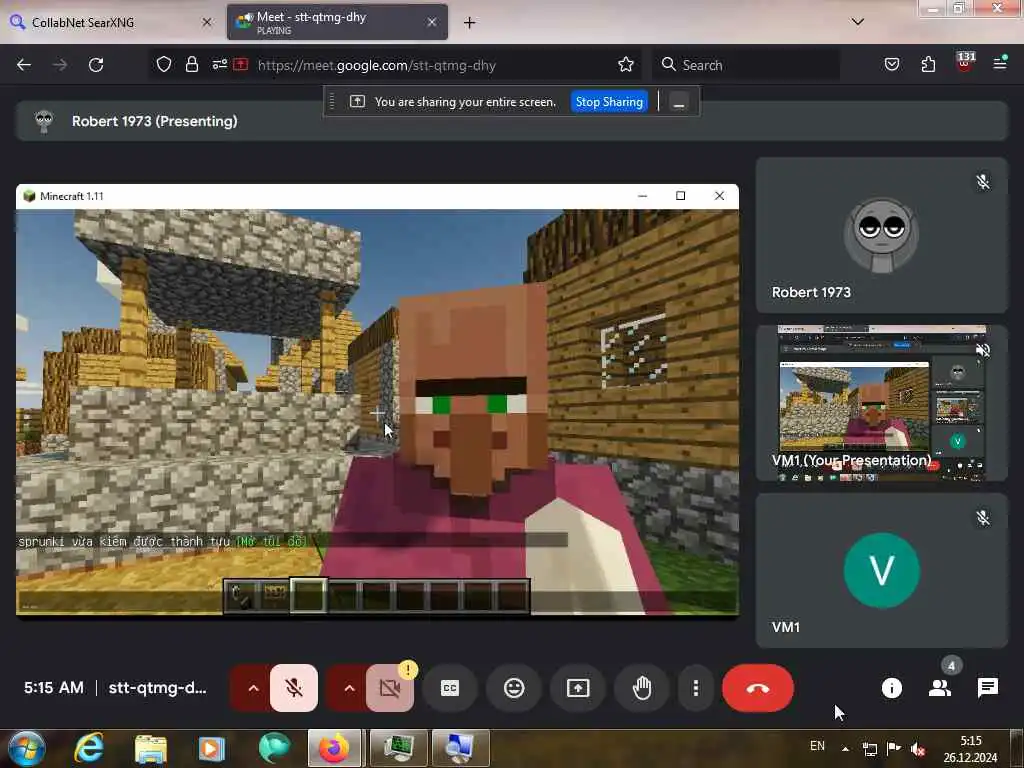
Task: Go back one page
Action: [x=24, y=65]
